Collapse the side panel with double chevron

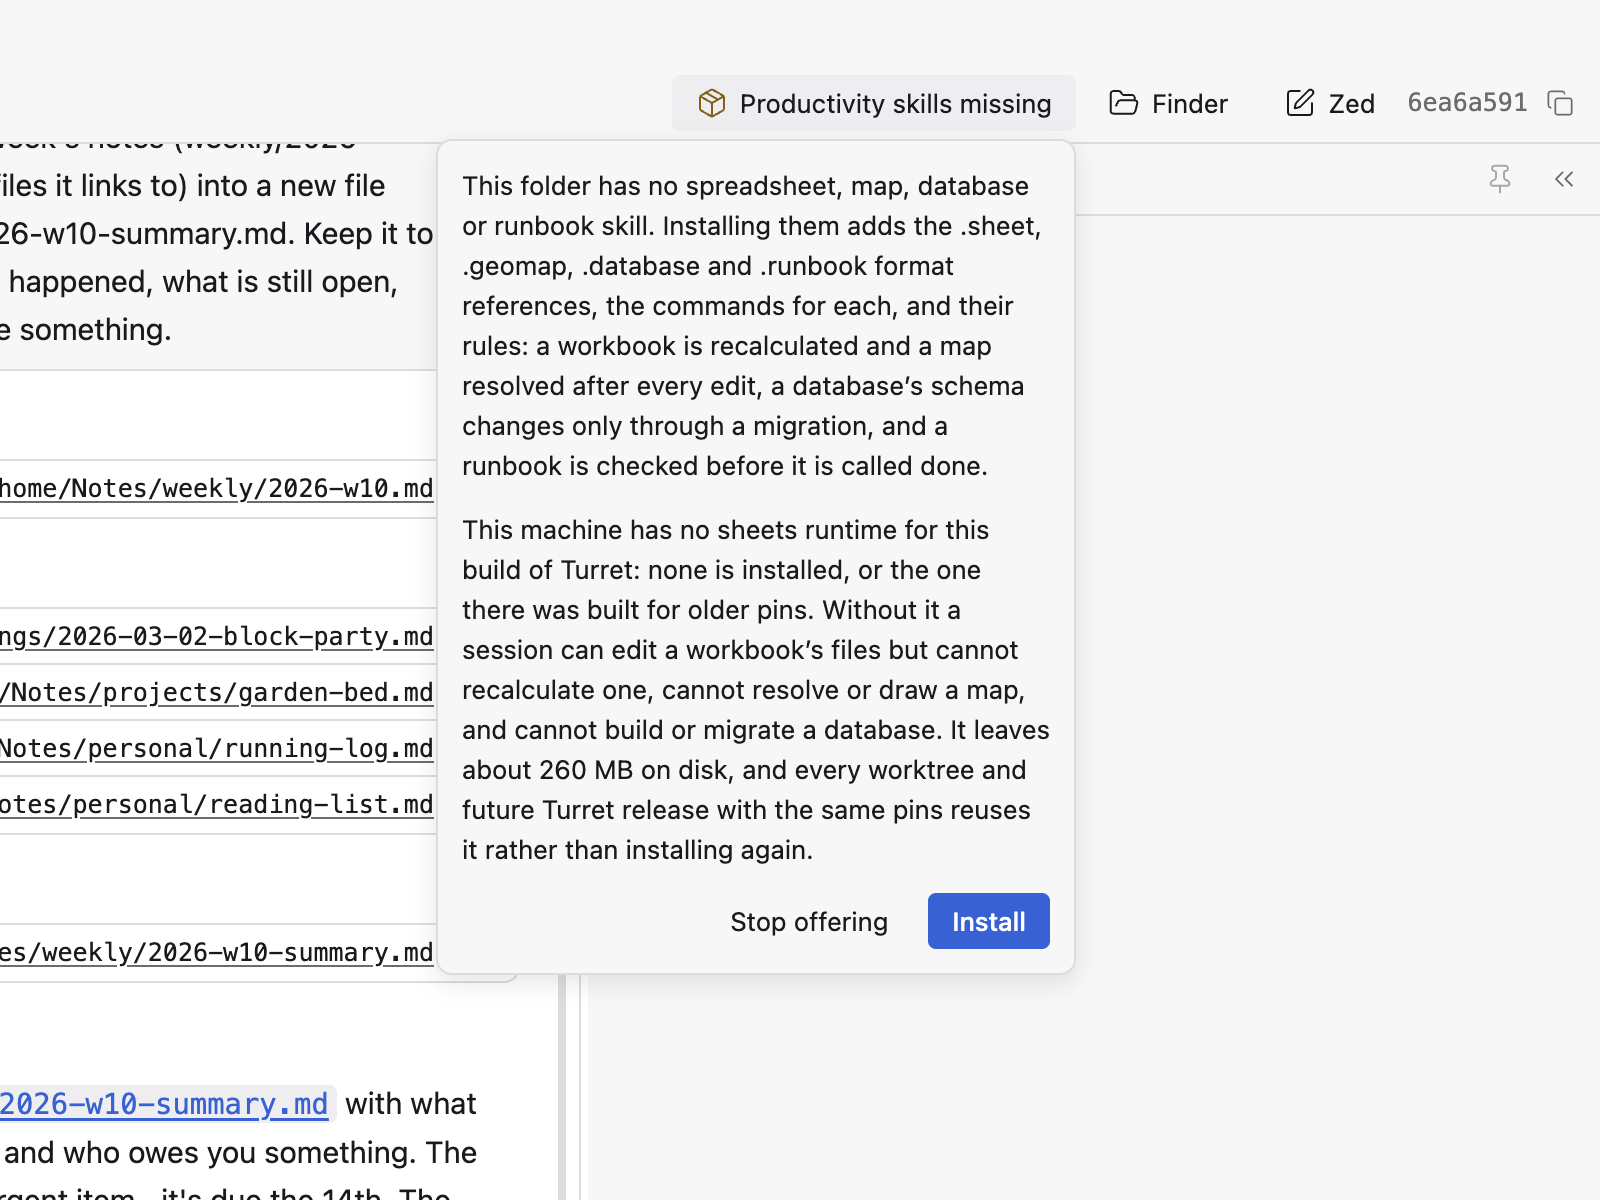pos(1564,179)
